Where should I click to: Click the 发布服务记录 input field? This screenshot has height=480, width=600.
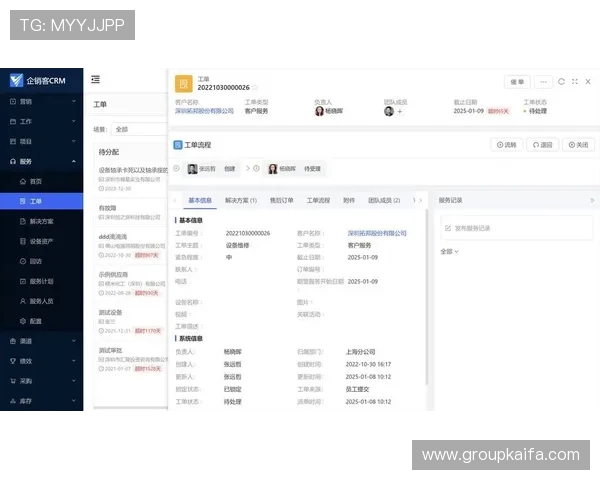pyautogui.click(x=516, y=228)
